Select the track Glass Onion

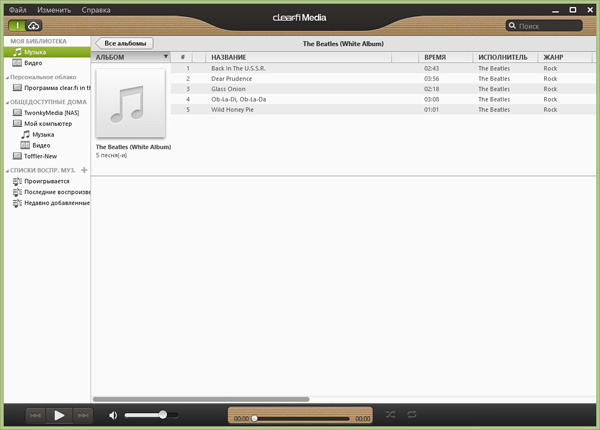click(x=227, y=88)
